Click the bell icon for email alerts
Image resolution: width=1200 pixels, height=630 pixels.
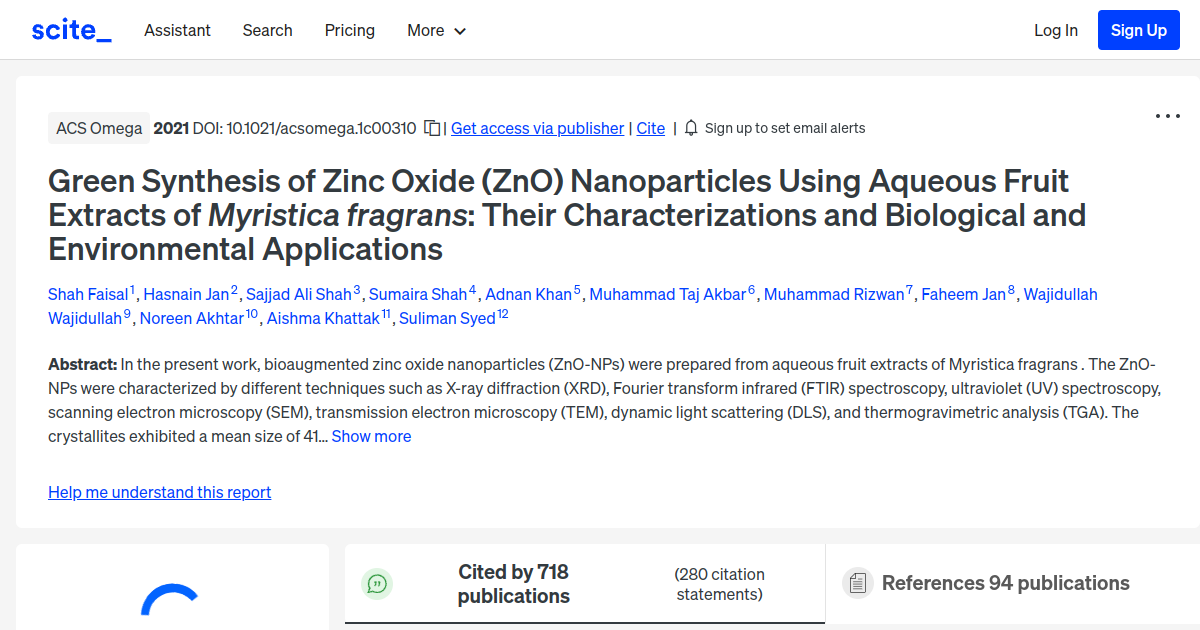coord(690,128)
